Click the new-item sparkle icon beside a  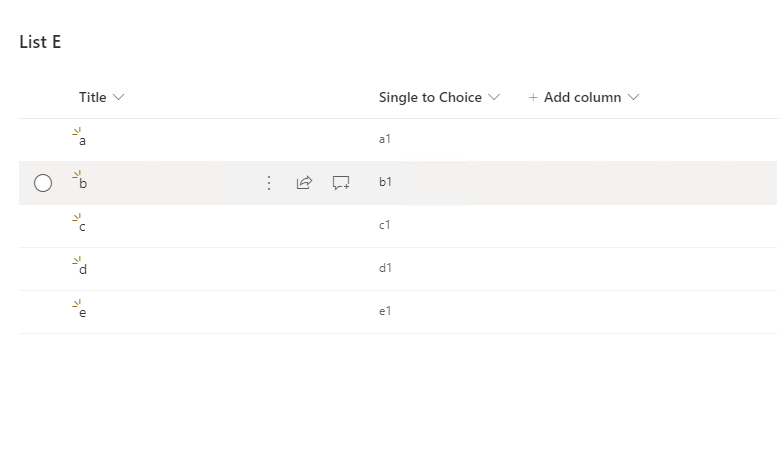point(76,131)
